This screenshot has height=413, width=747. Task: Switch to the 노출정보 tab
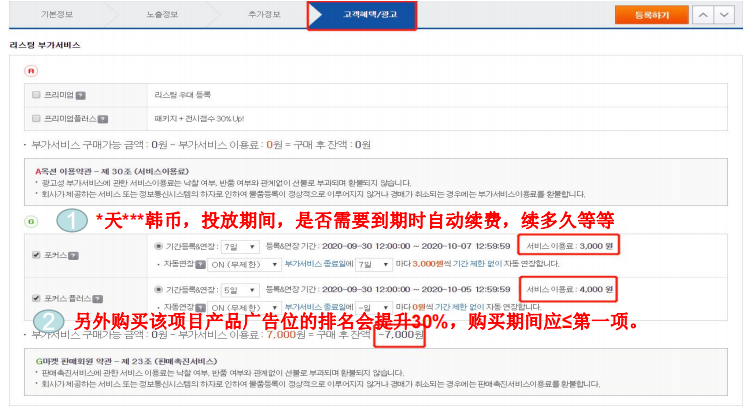click(162, 14)
